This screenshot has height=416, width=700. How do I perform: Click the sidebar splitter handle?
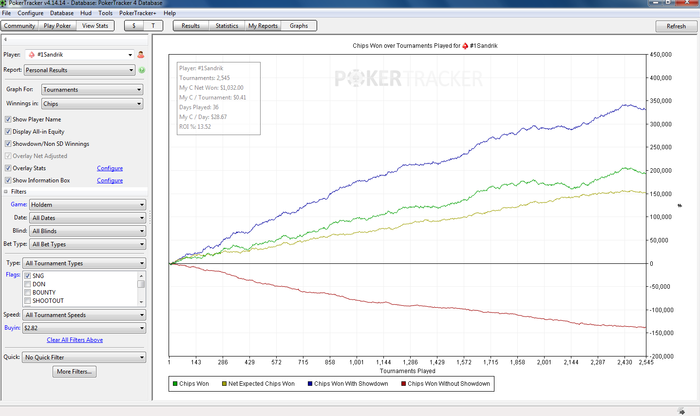click(150, 217)
